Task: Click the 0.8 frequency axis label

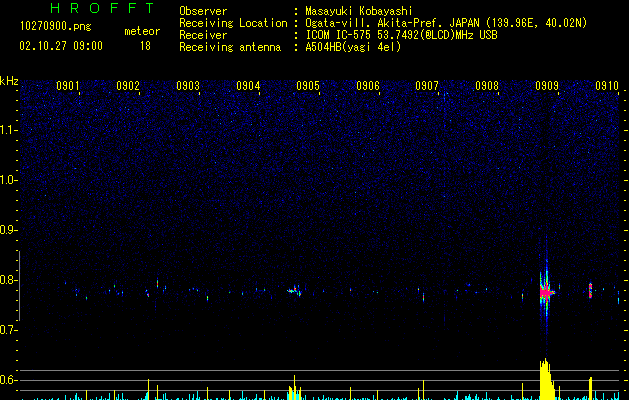Action: (x=8, y=280)
